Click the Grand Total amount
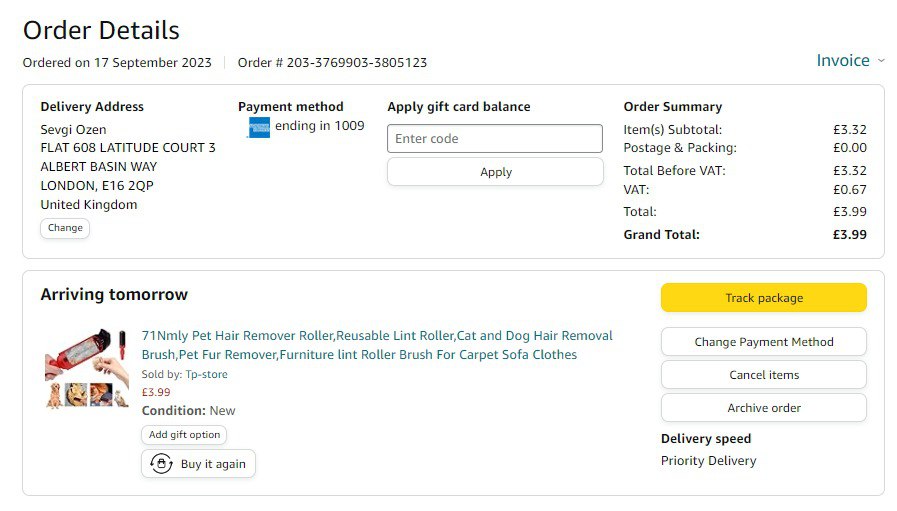Viewport: 897px width, 511px height. point(849,235)
